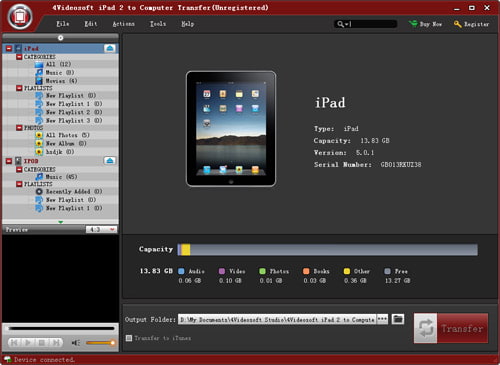Select Recently Added playlist icon
Viewport: 500px width, 365px height.
pyautogui.click(x=39, y=191)
